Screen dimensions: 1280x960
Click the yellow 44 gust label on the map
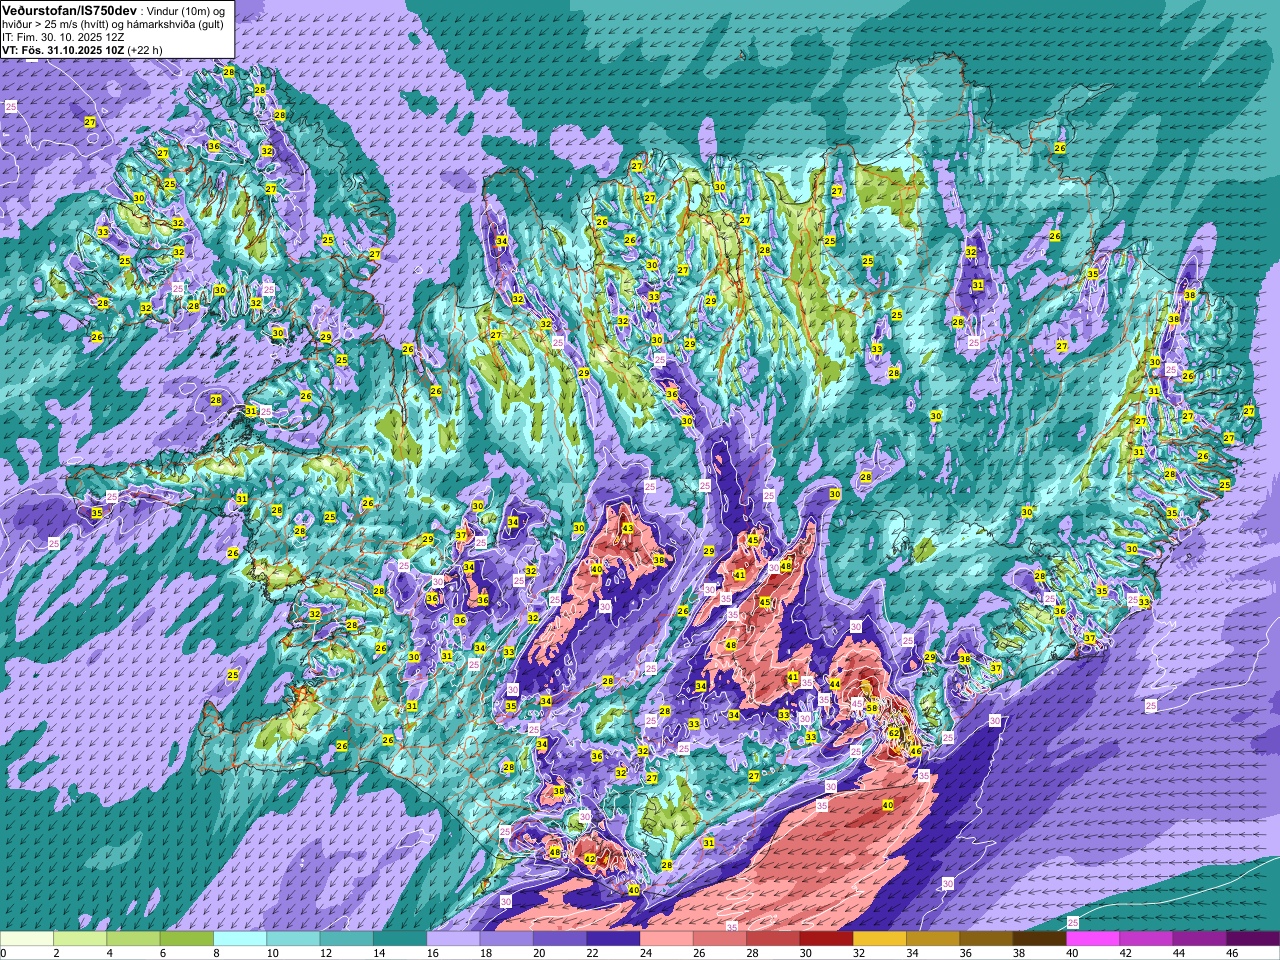[835, 684]
